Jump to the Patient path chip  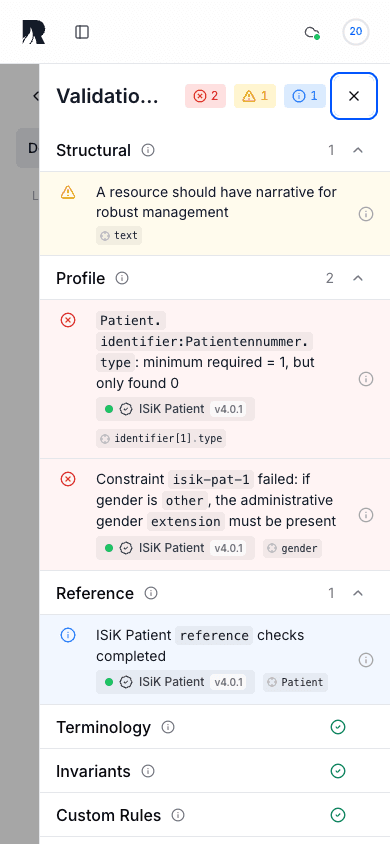295,682
